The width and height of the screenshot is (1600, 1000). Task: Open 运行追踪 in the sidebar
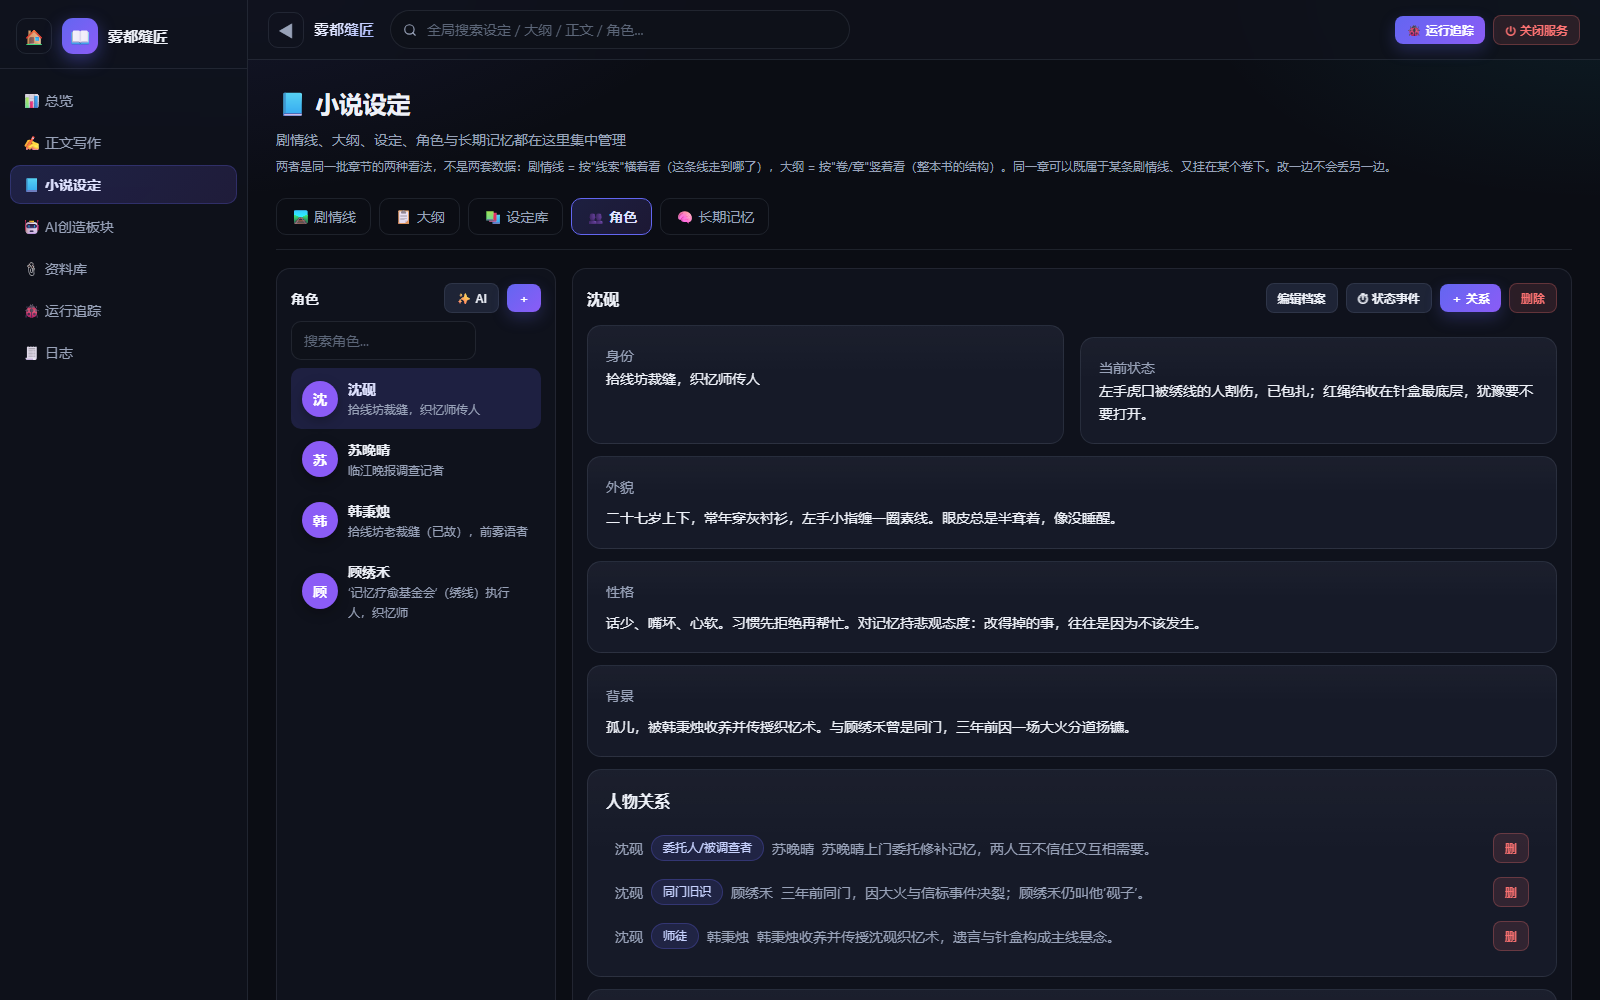click(x=123, y=311)
